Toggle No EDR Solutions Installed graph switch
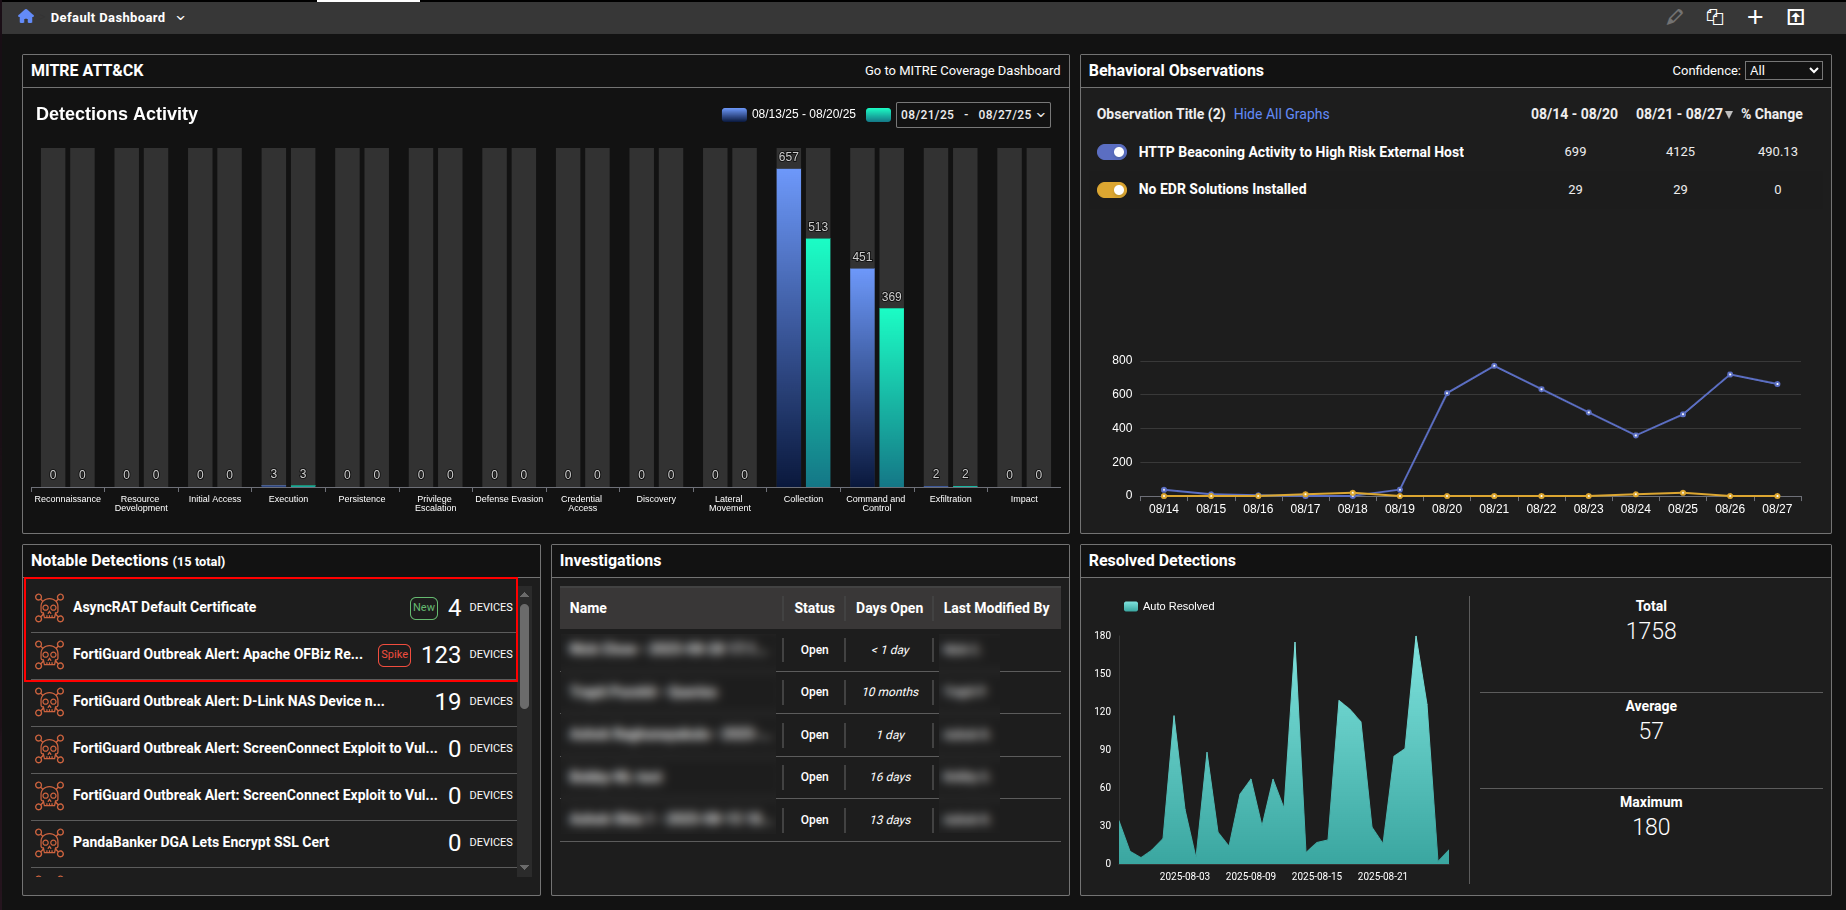The height and width of the screenshot is (910, 1846). coord(1112,189)
